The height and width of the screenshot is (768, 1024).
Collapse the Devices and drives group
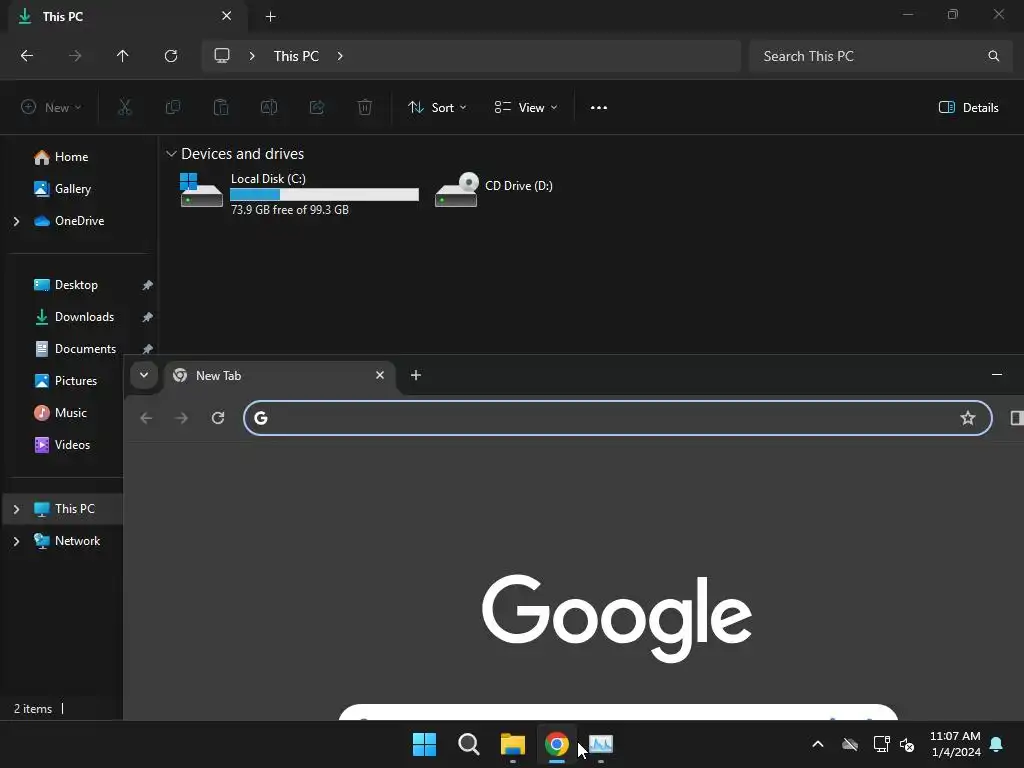tap(171, 154)
